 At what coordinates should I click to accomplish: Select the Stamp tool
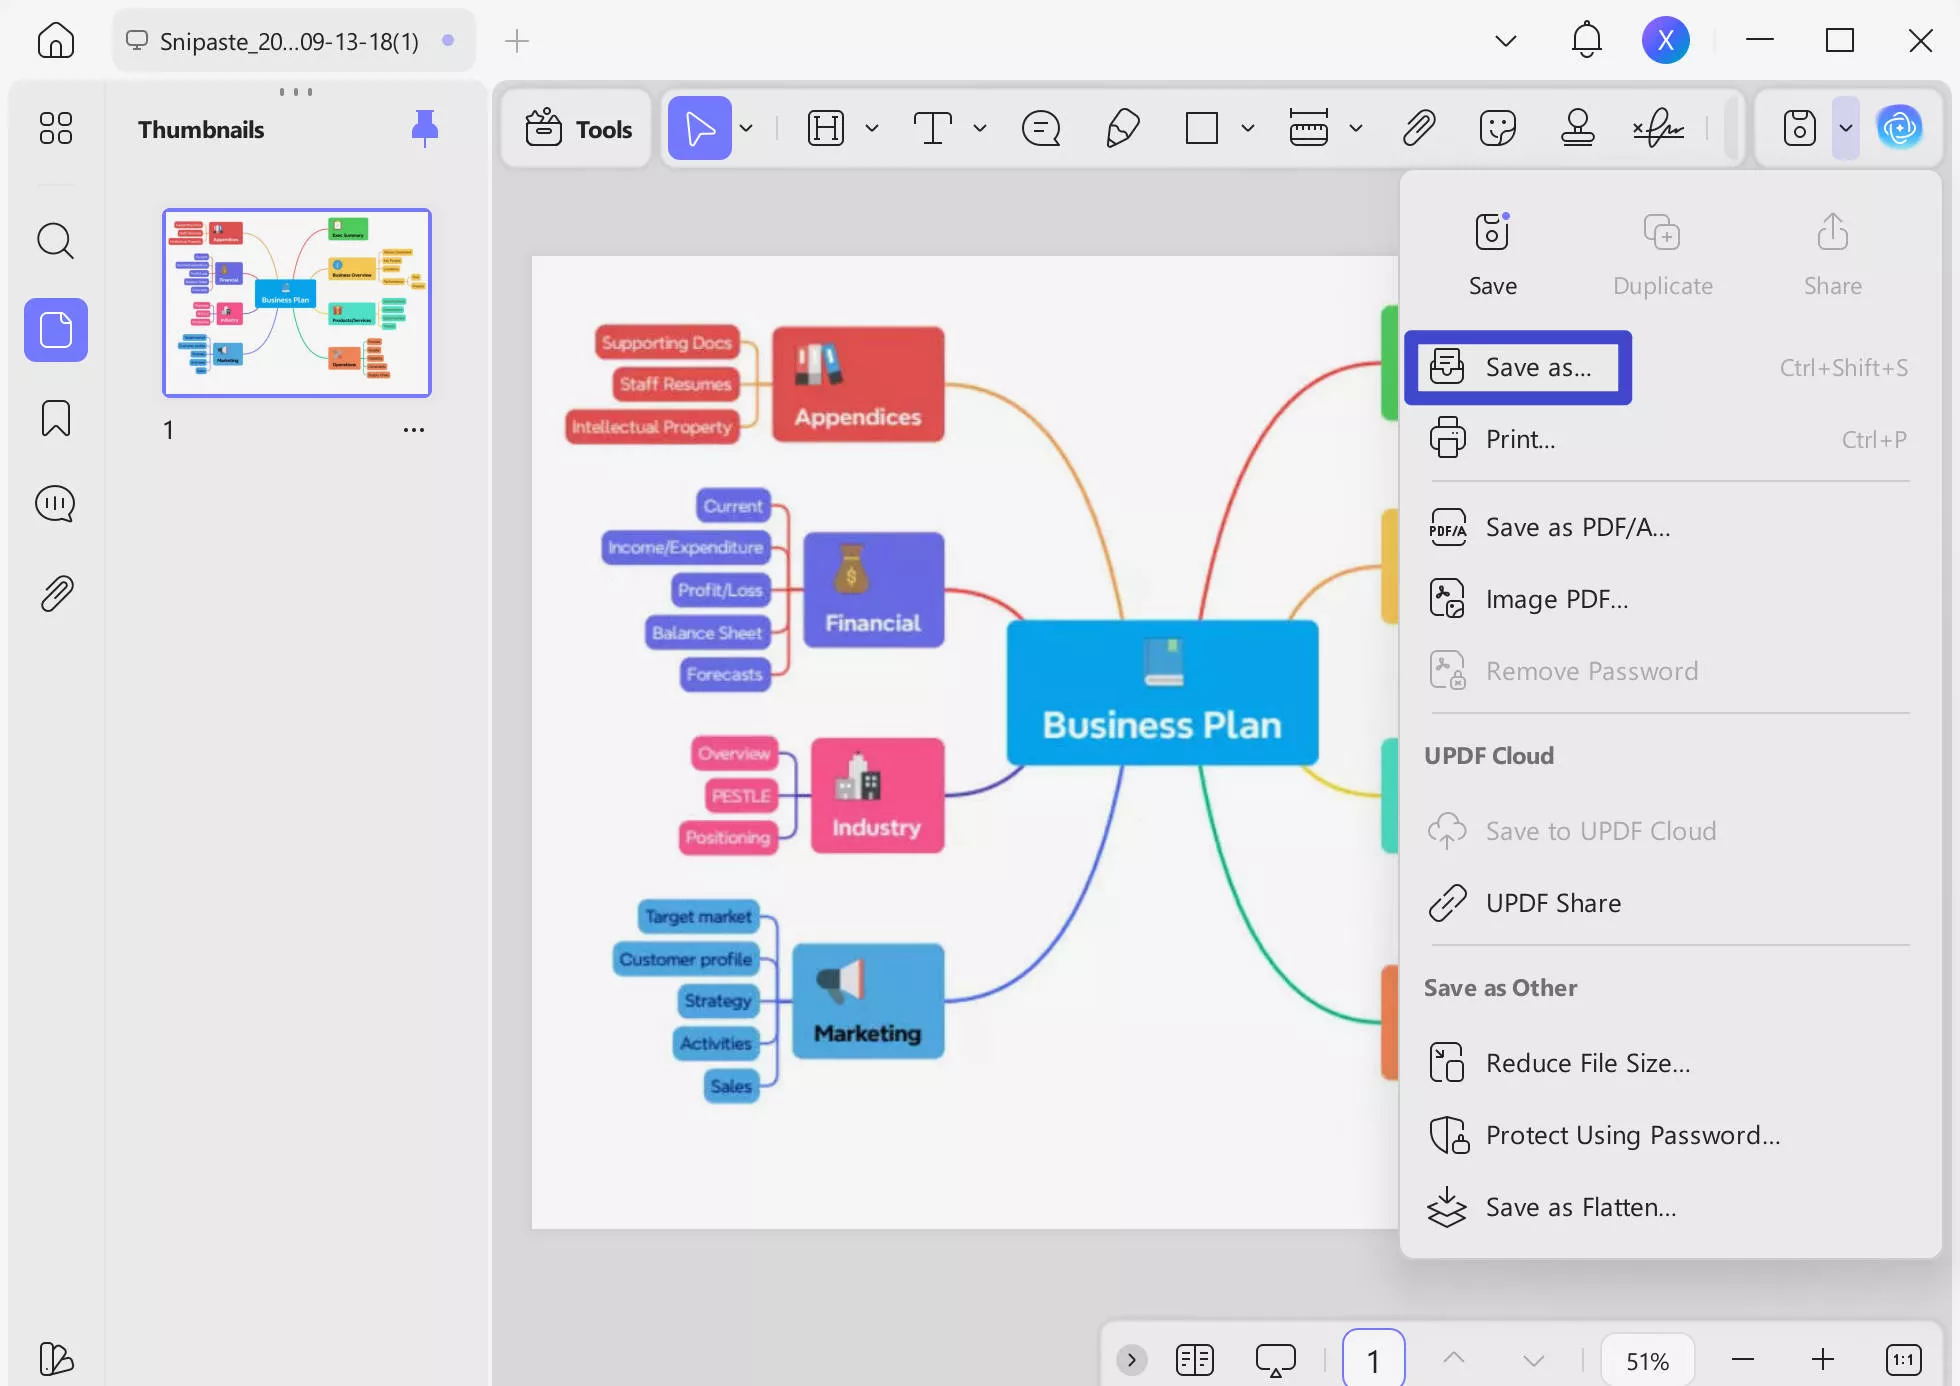(x=1578, y=128)
